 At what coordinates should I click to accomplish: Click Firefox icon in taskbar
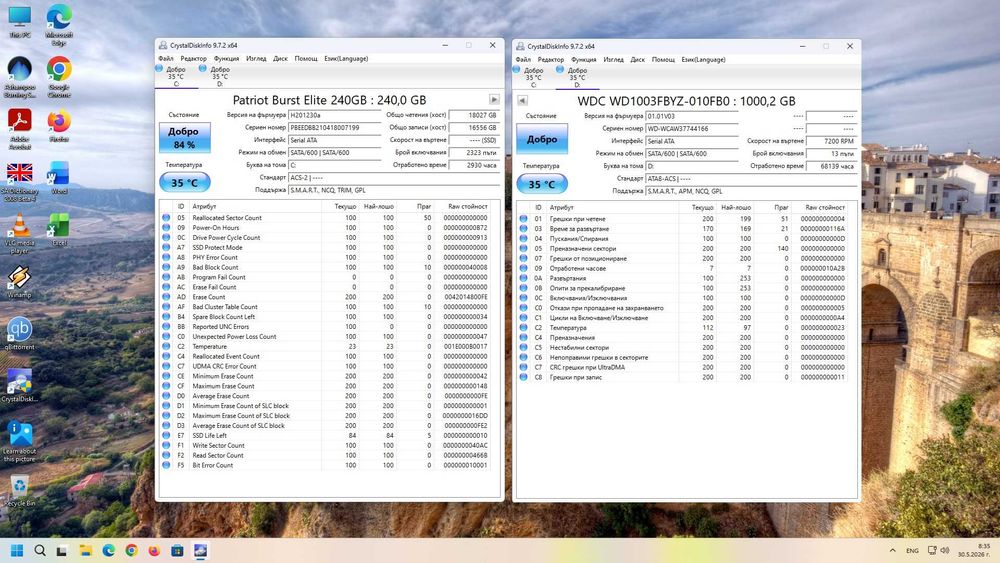pyautogui.click(x=154, y=550)
